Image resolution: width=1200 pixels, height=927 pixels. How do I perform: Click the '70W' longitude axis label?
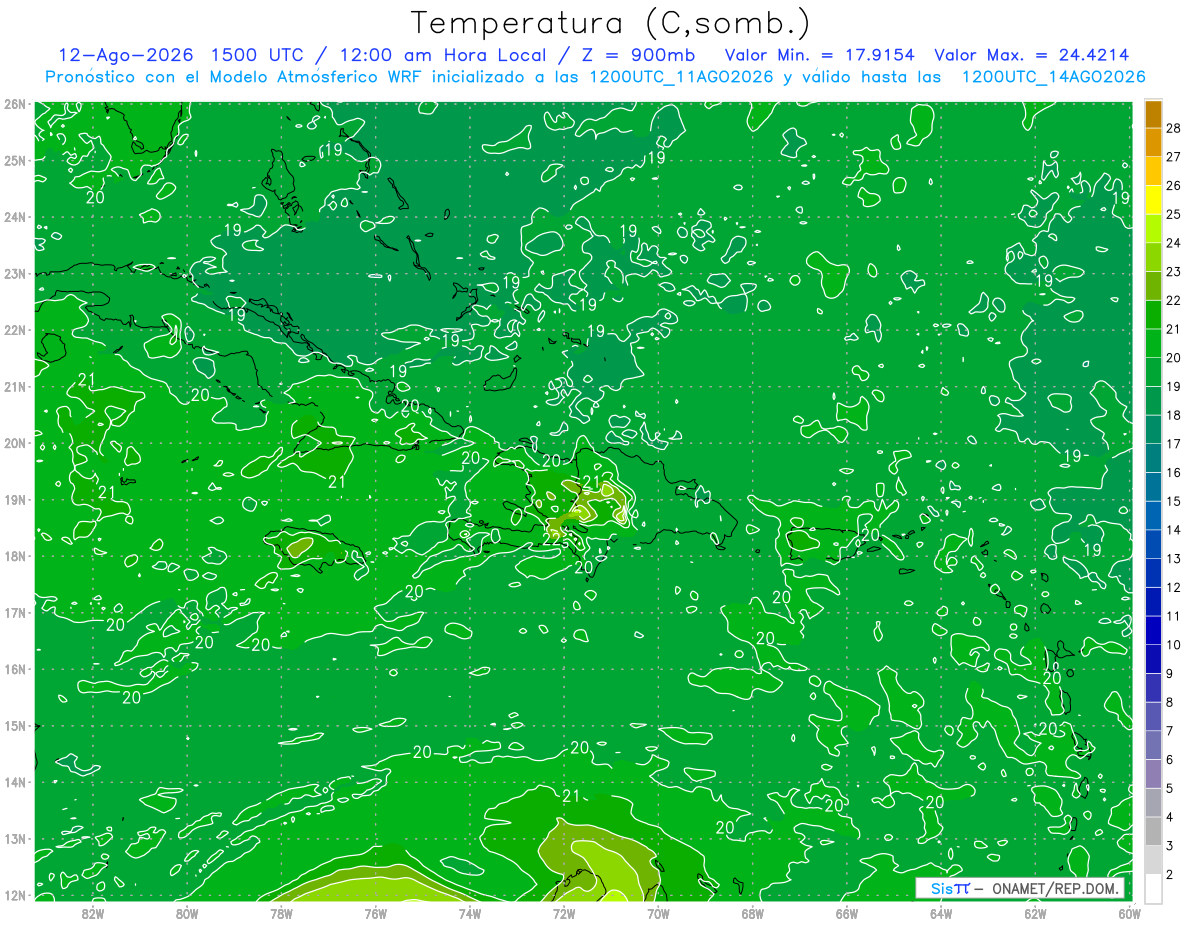coord(658,912)
